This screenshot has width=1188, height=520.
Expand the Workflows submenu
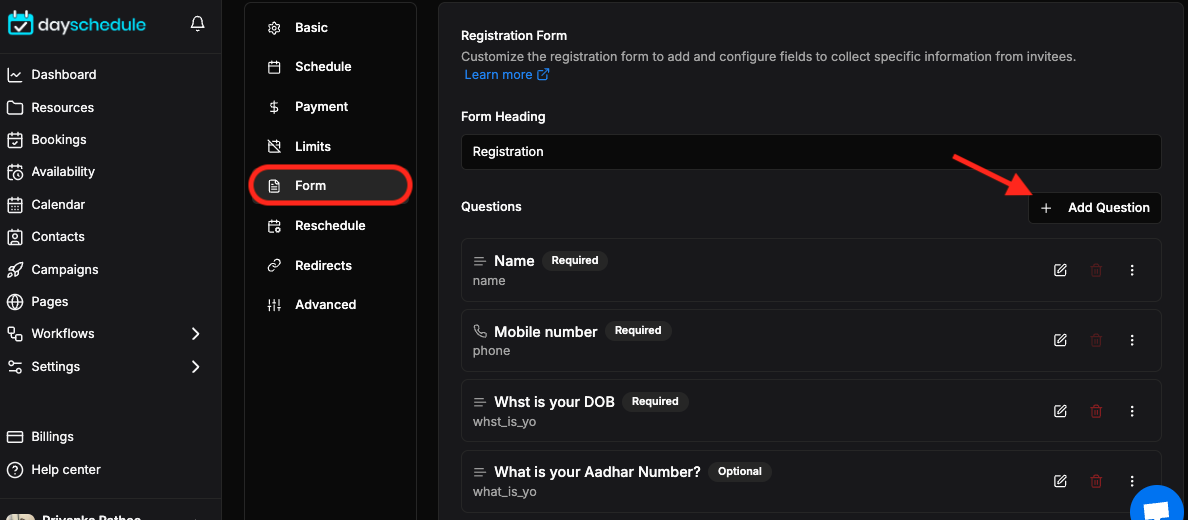coord(195,334)
